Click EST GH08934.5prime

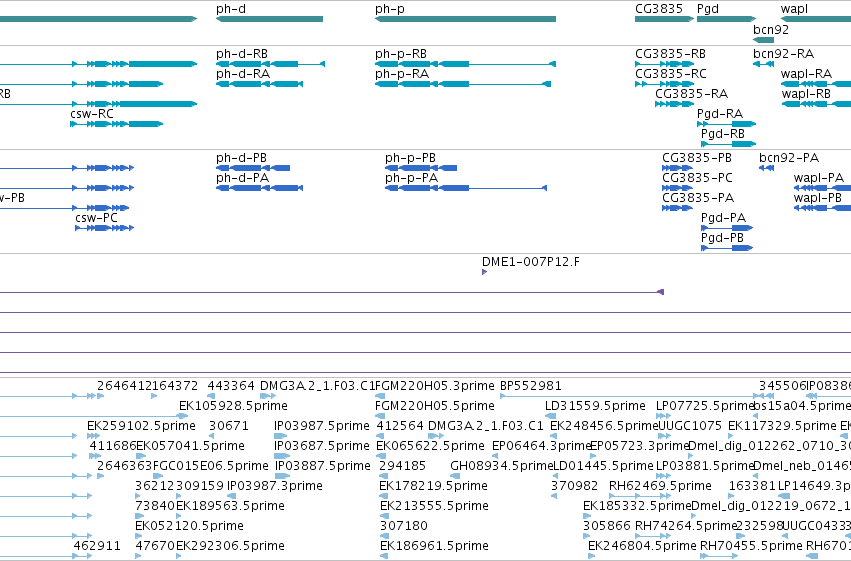tap(500, 466)
